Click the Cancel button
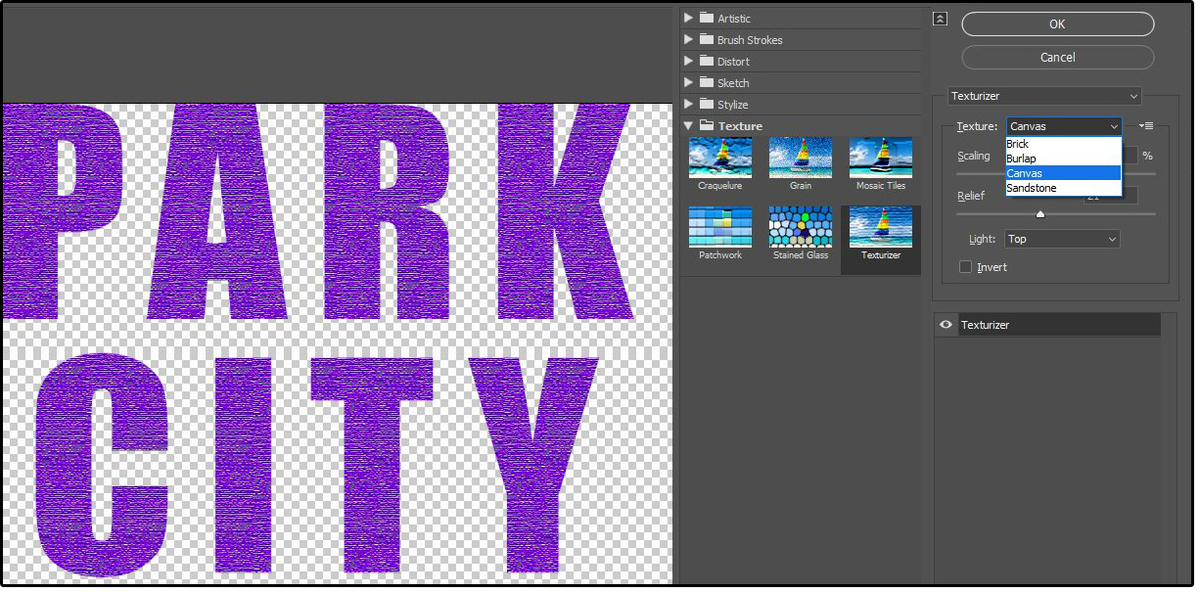The image size is (1200, 592). (x=1057, y=57)
